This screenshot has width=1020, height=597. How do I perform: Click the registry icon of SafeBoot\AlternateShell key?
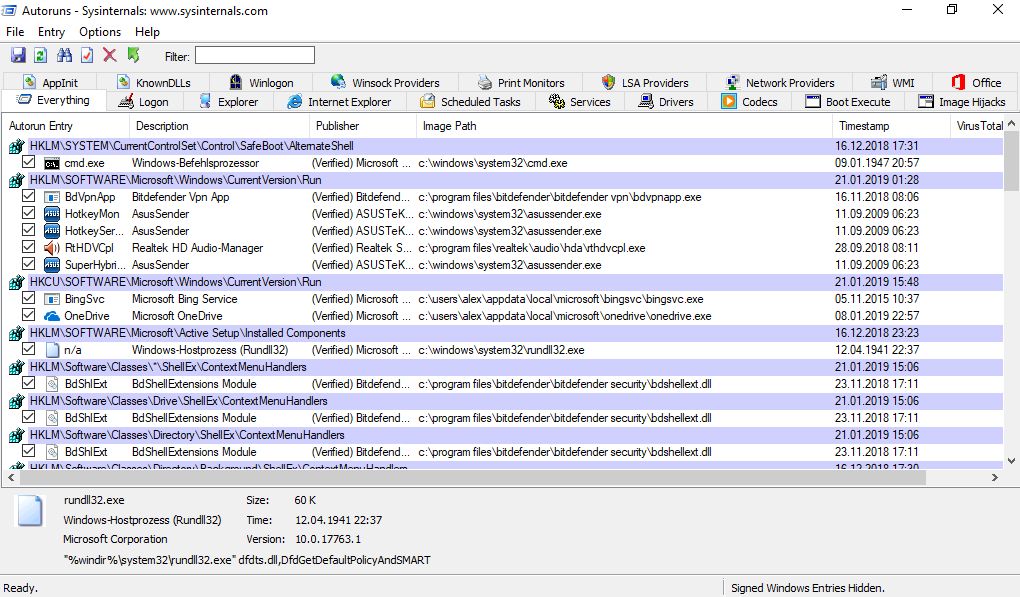coord(17,146)
